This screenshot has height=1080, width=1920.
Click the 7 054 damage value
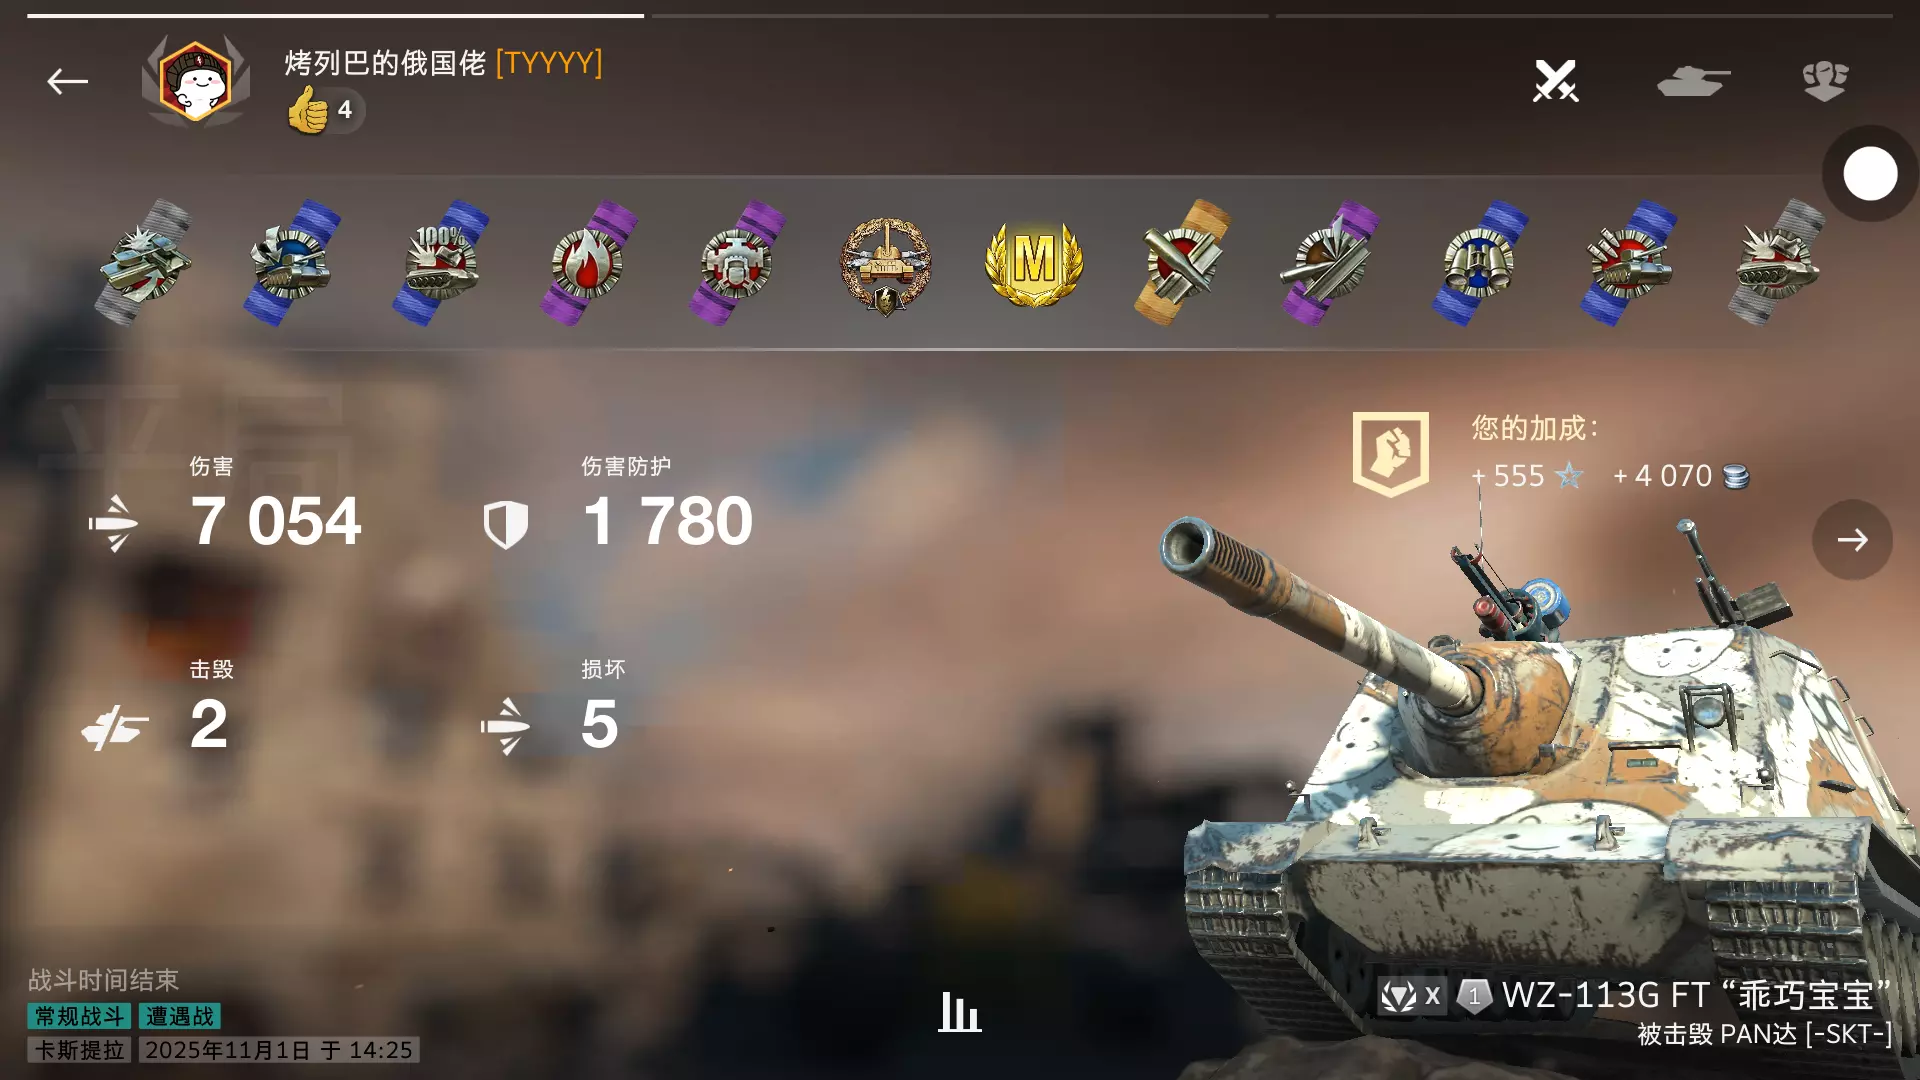click(276, 521)
